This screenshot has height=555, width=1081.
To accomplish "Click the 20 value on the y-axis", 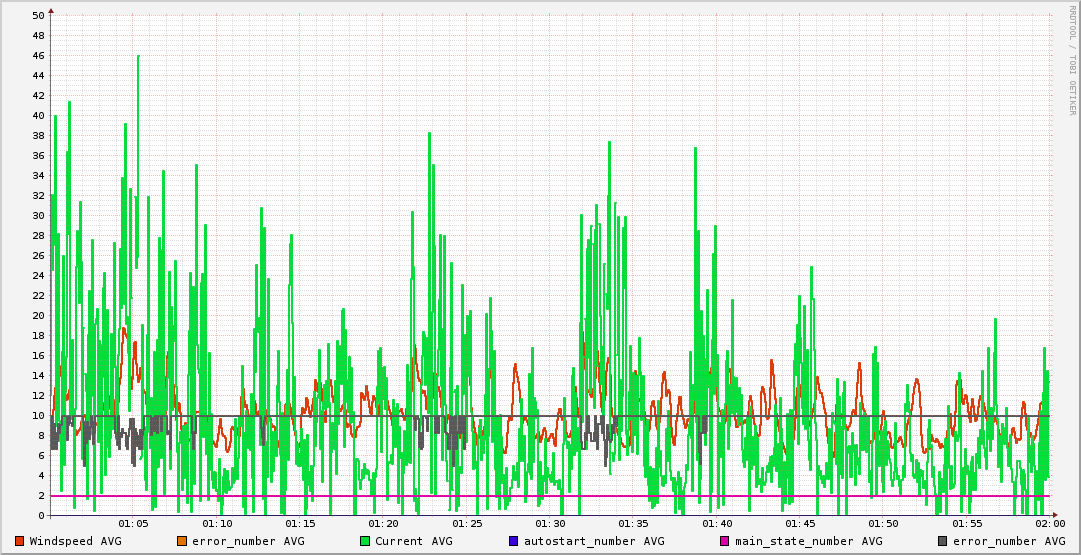I will click(38, 316).
